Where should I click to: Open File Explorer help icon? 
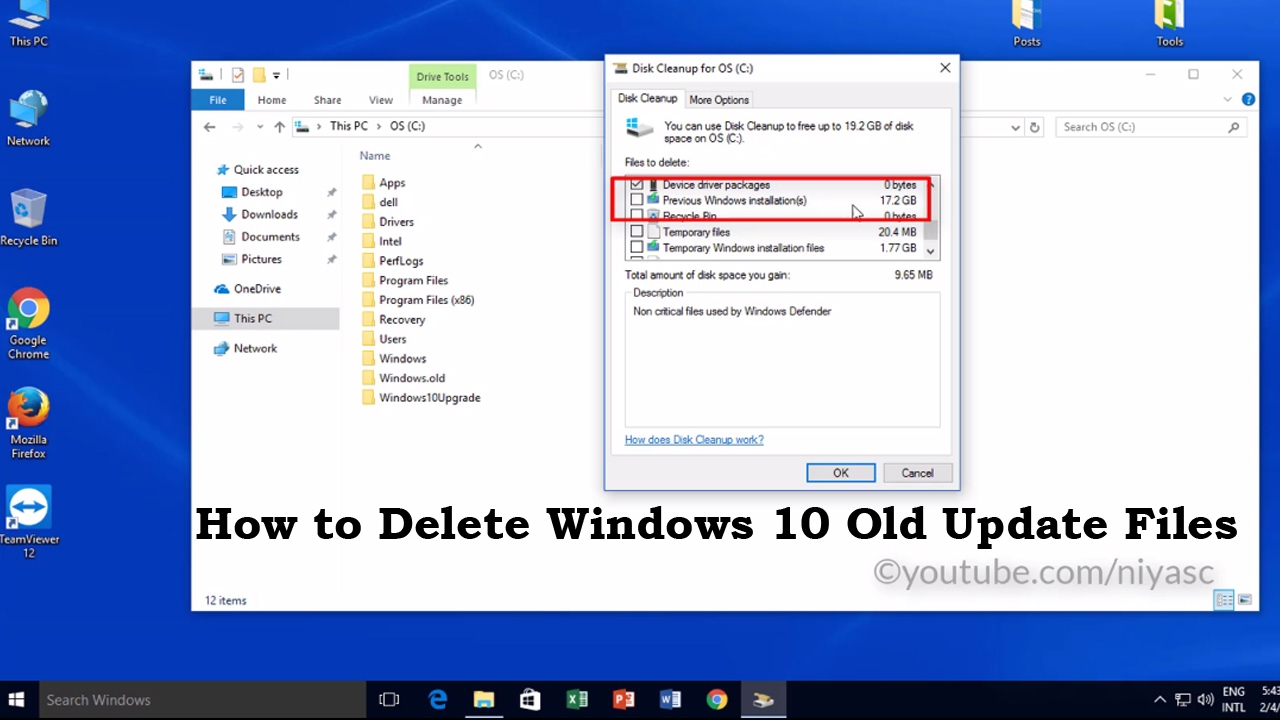(1248, 100)
